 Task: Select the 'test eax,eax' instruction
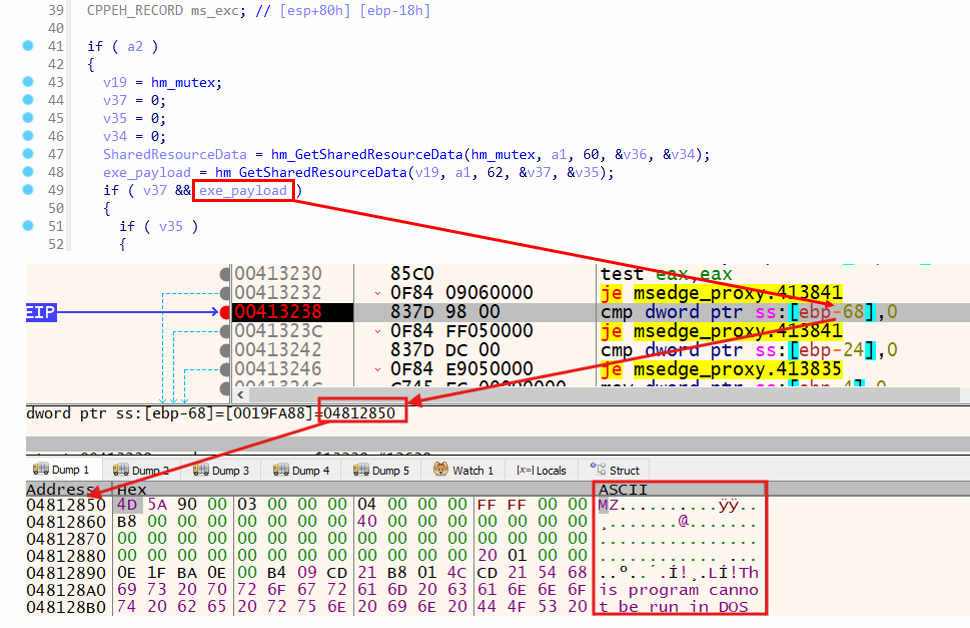click(x=666, y=273)
